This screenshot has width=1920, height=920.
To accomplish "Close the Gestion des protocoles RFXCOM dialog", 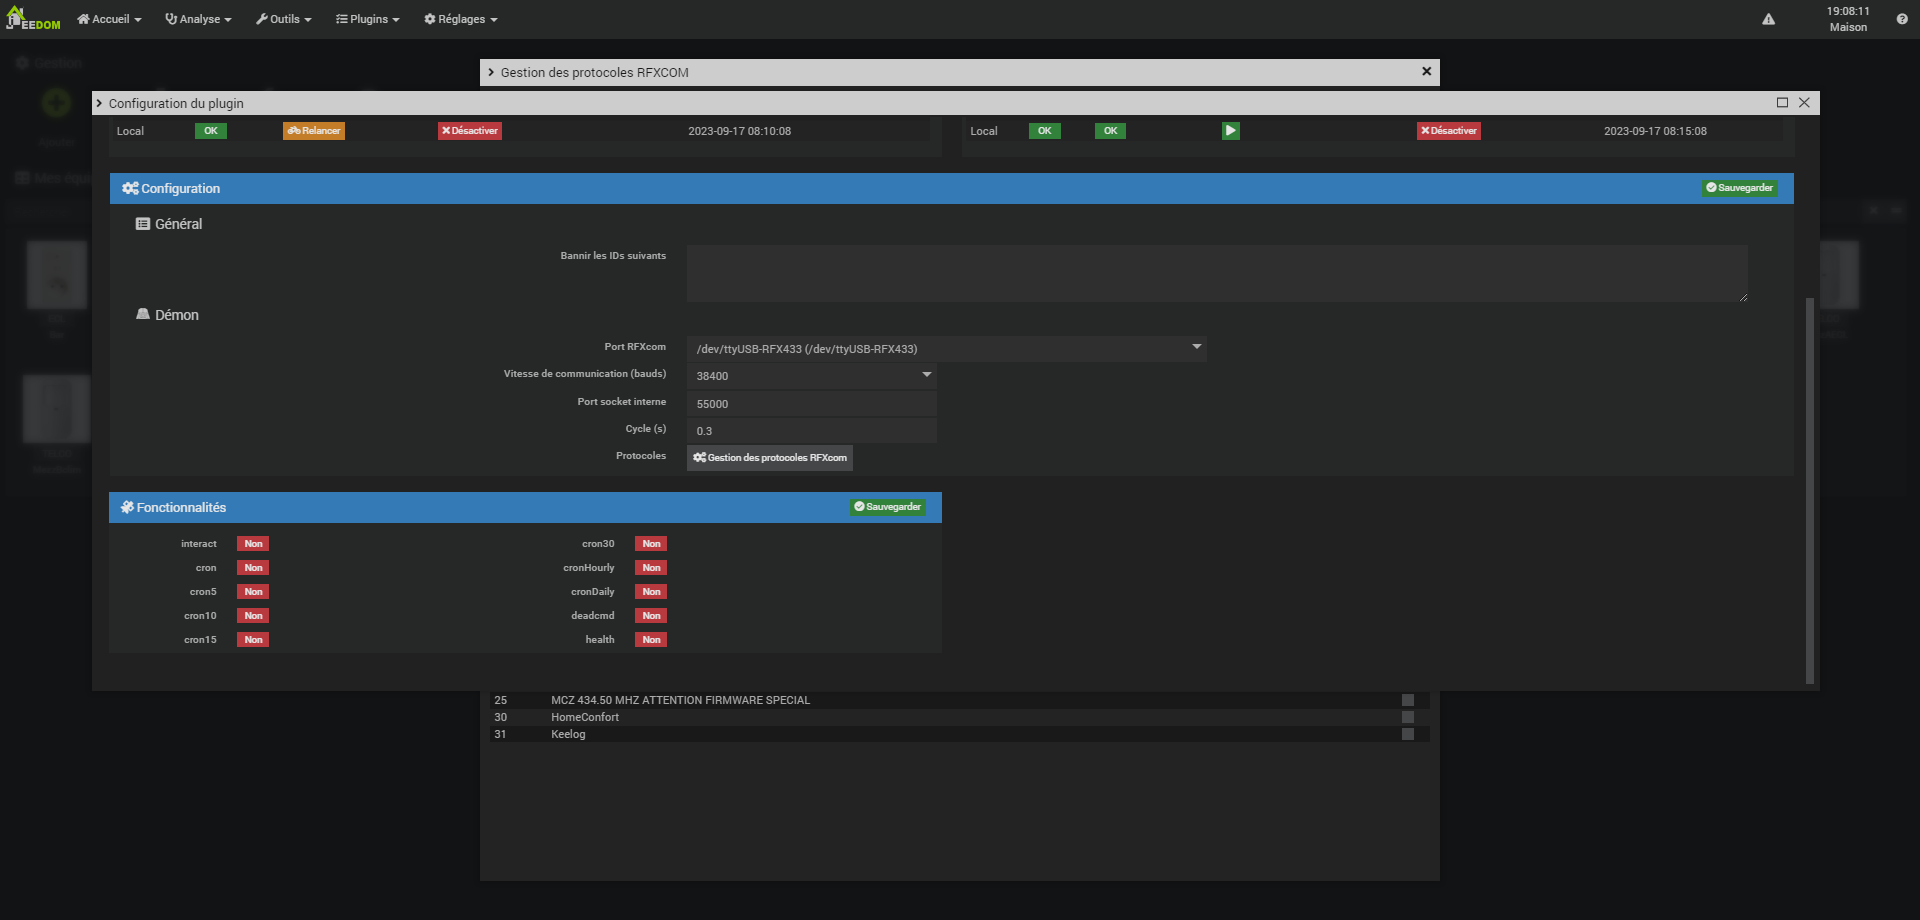I will pyautogui.click(x=1426, y=72).
